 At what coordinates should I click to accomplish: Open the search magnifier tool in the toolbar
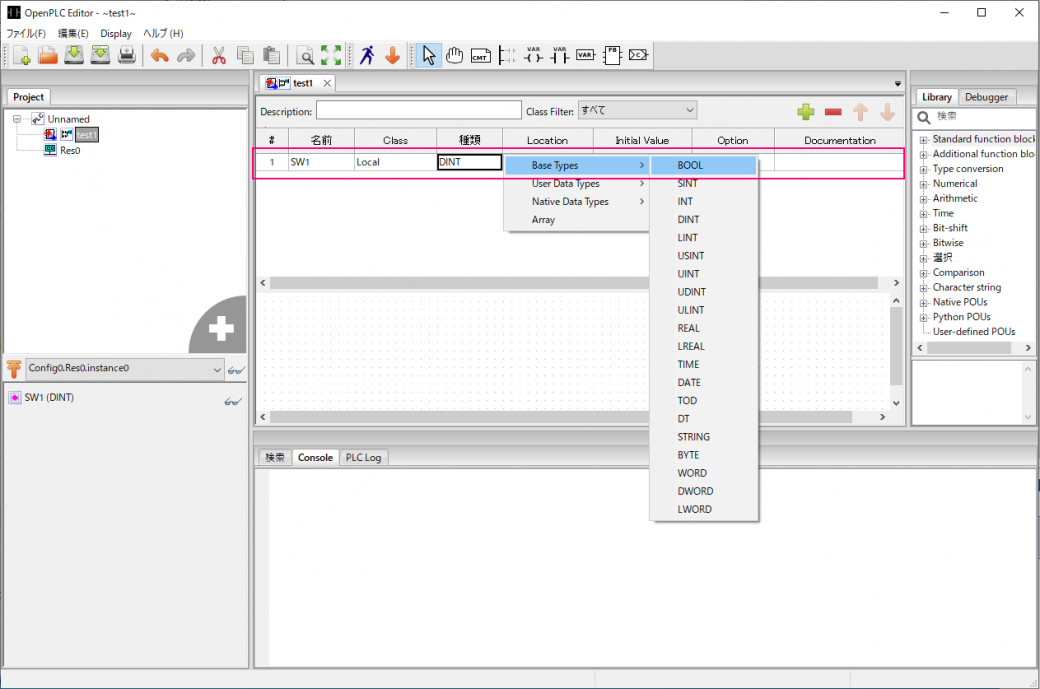point(305,55)
